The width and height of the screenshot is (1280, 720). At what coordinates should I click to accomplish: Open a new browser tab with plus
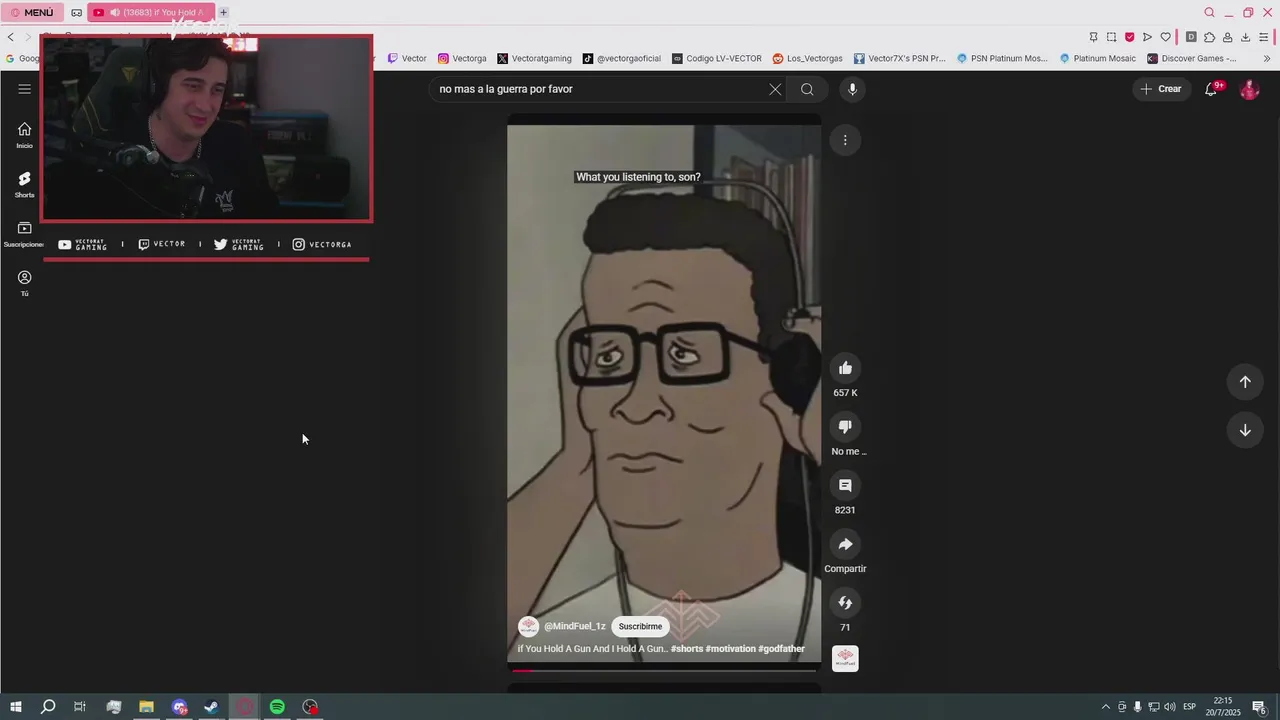coord(223,12)
